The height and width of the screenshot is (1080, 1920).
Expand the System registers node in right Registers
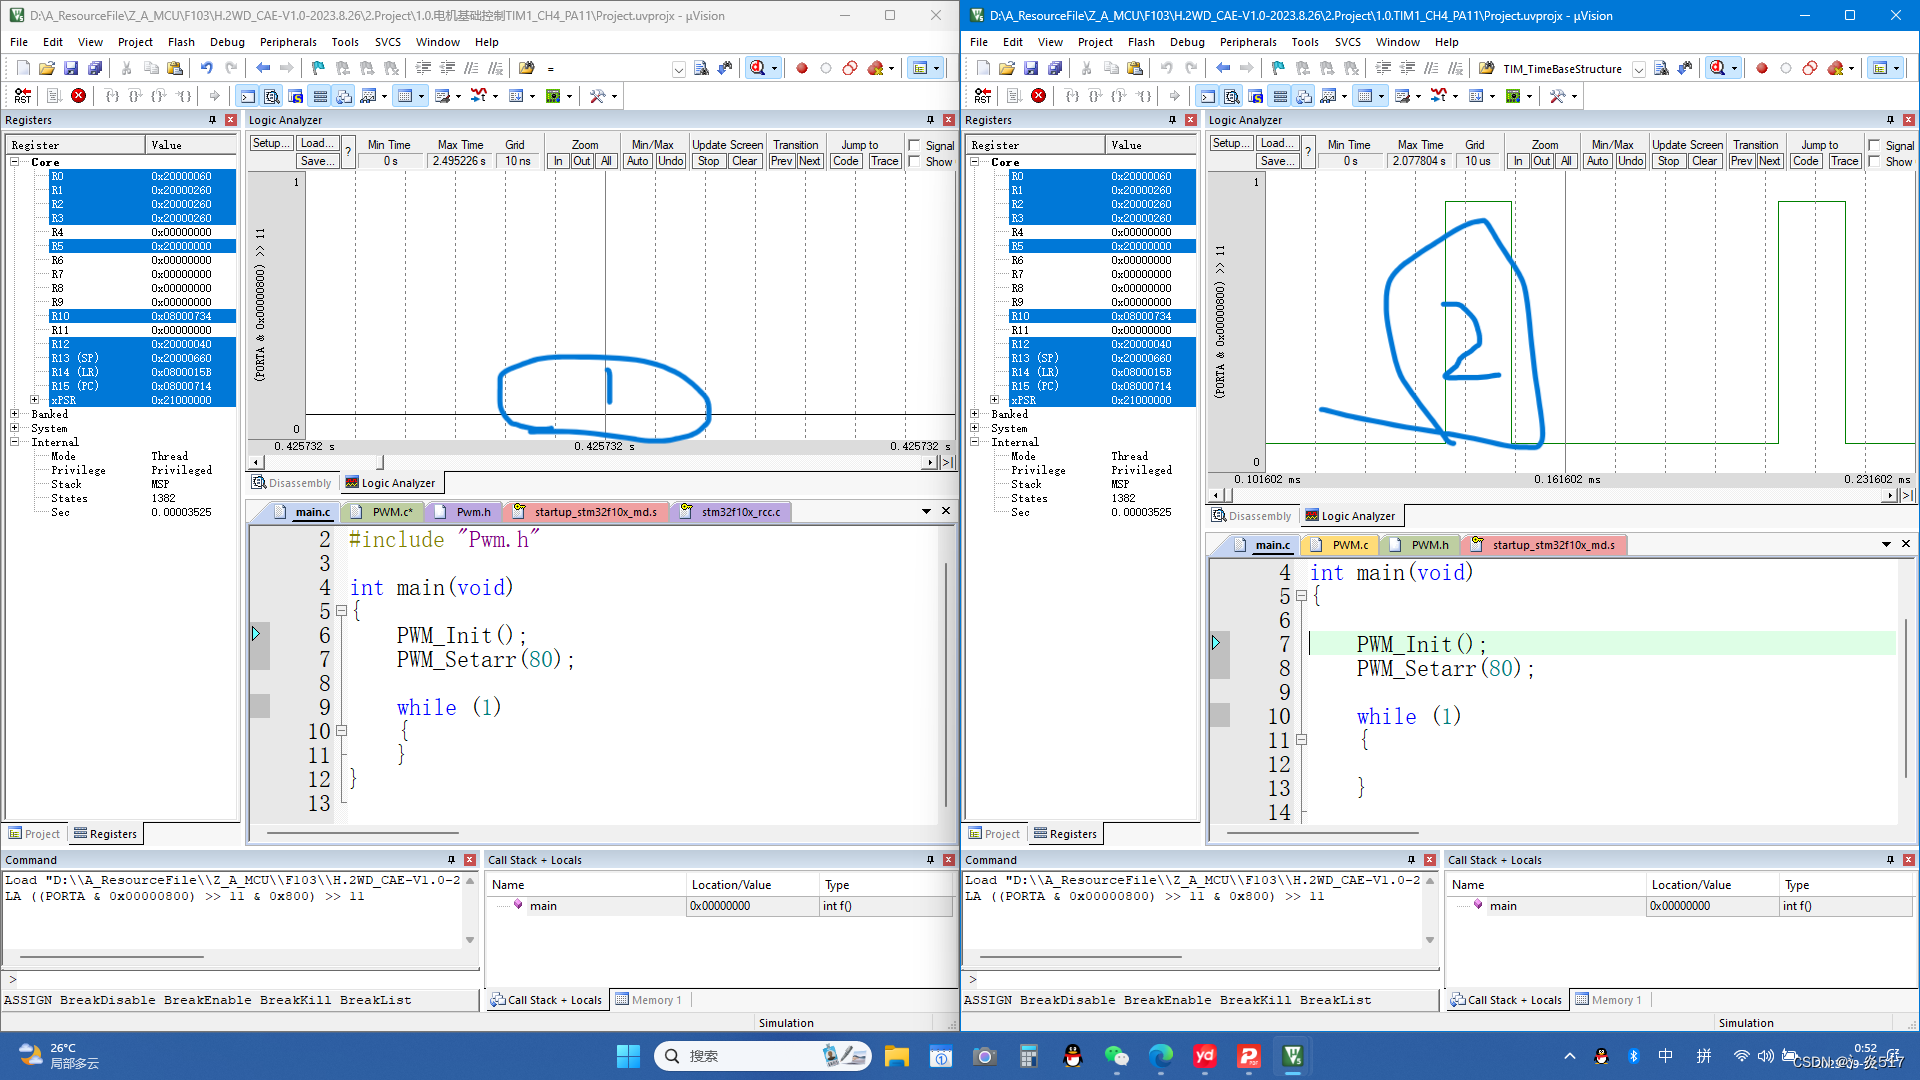[975, 428]
